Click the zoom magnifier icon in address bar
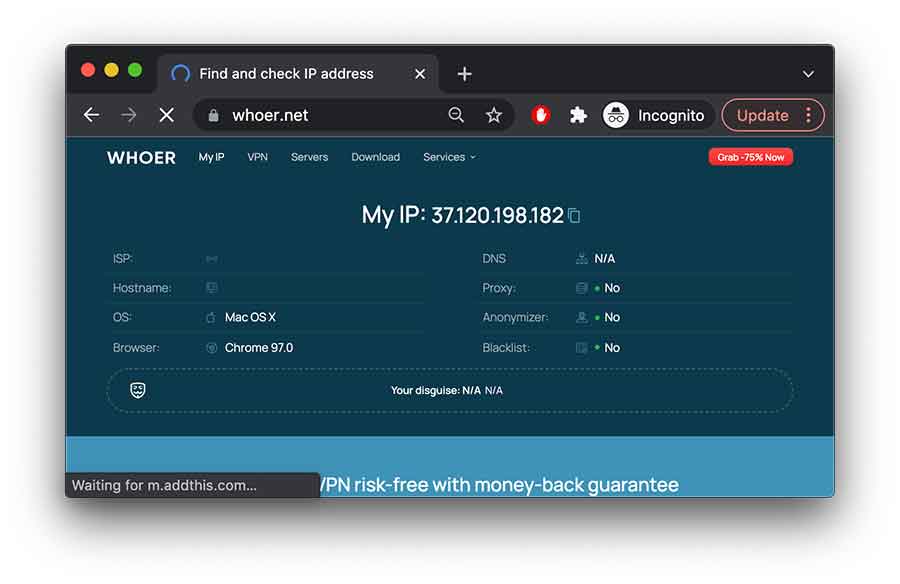900x584 pixels. 456,115
